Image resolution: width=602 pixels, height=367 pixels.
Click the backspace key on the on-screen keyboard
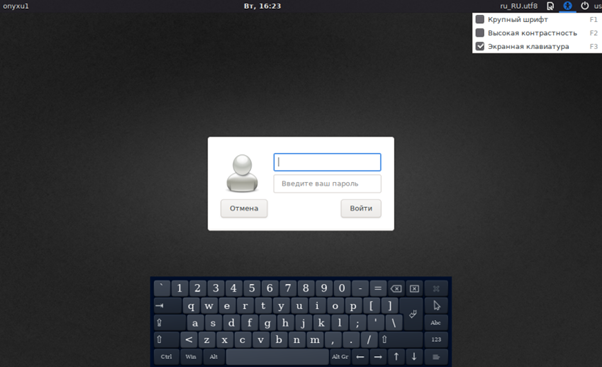click(x=396, y=288)
